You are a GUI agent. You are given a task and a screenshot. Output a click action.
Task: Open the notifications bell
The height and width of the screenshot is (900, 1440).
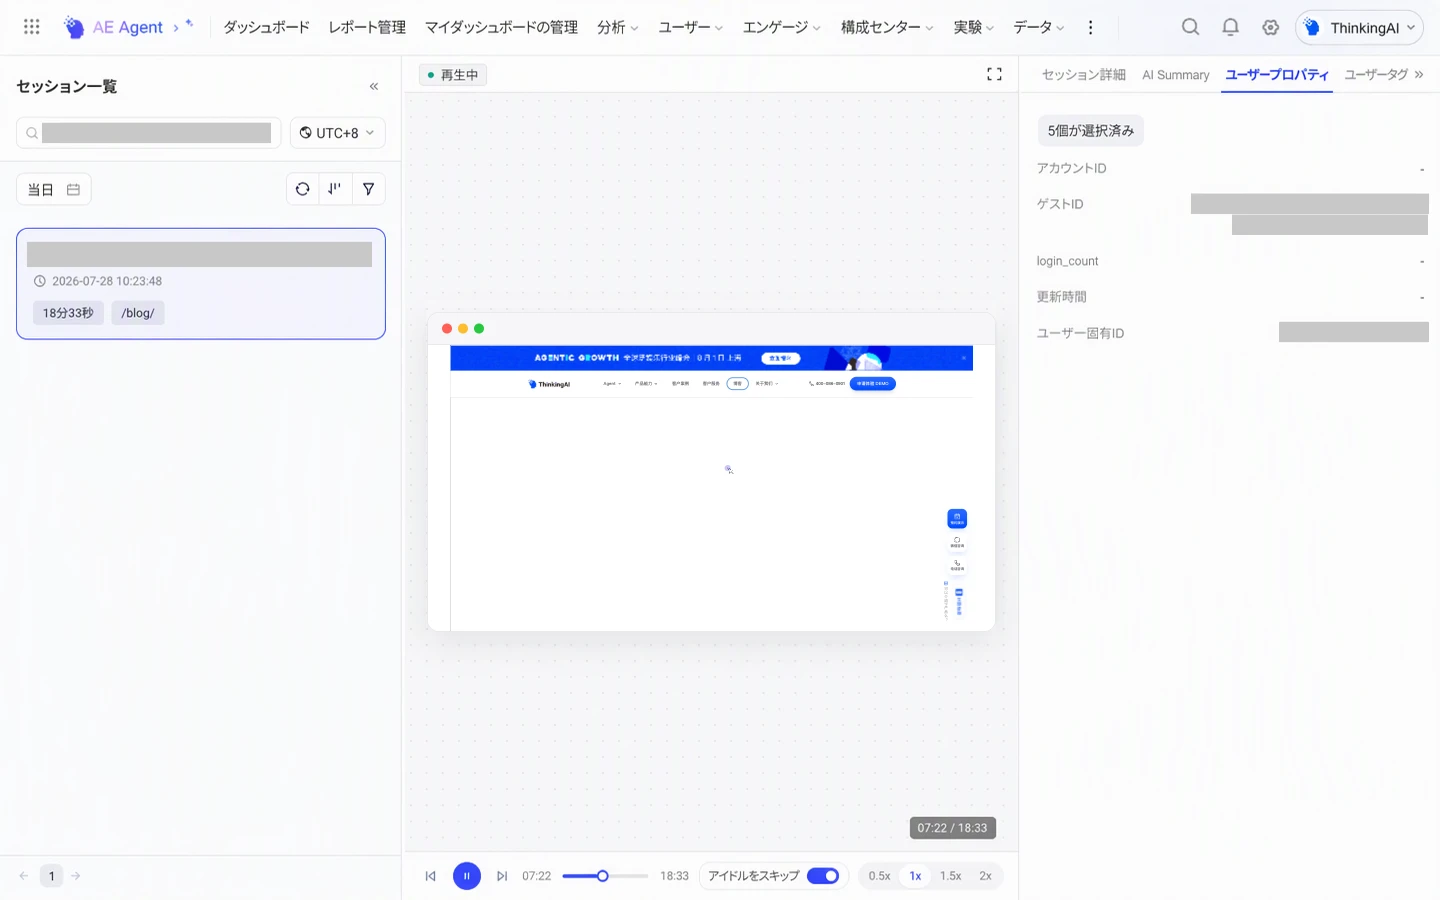[x=1230, y=27]
